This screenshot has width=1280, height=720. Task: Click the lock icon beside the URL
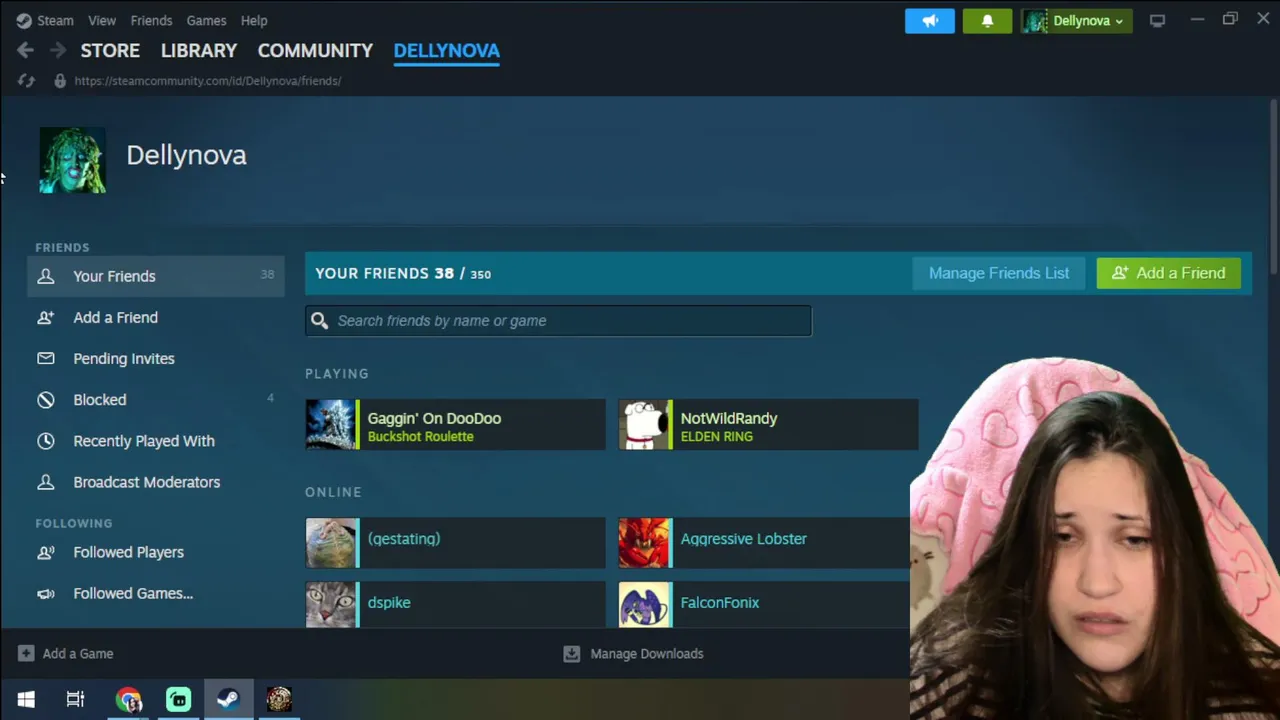point(60,81)
